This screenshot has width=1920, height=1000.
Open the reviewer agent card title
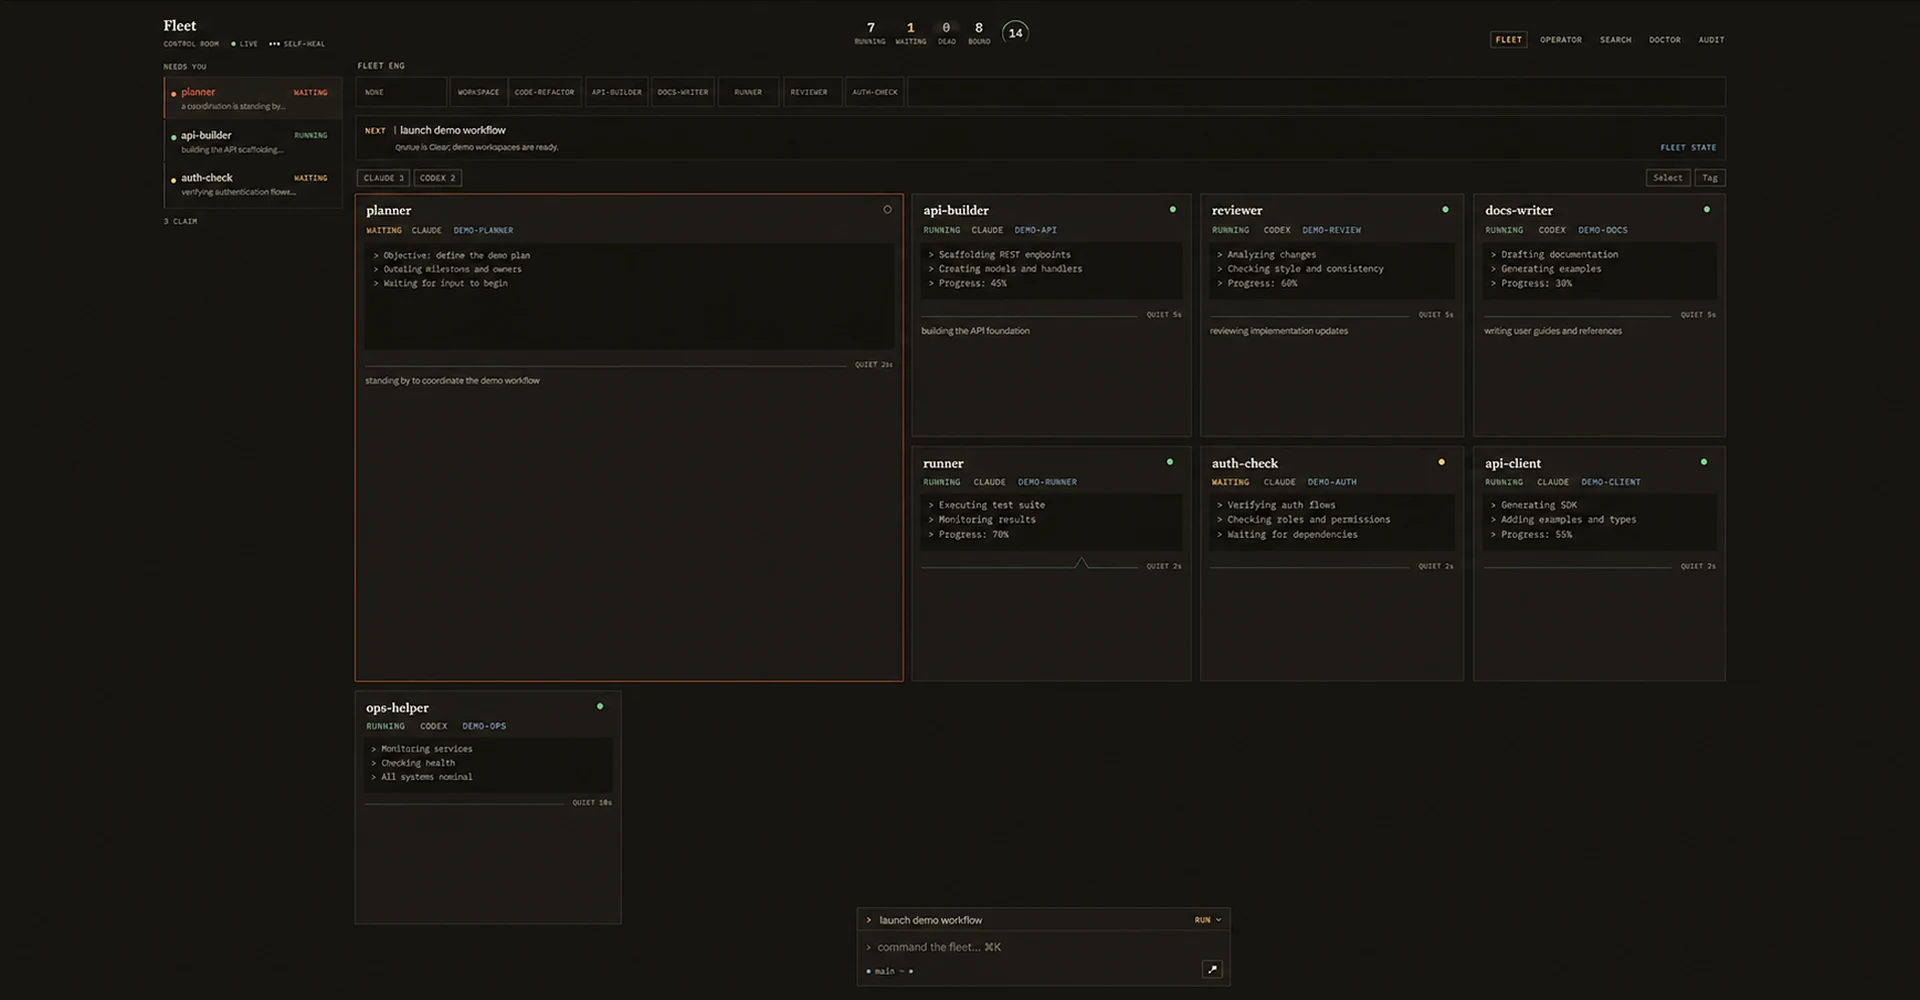click(x=1237, y=211)
